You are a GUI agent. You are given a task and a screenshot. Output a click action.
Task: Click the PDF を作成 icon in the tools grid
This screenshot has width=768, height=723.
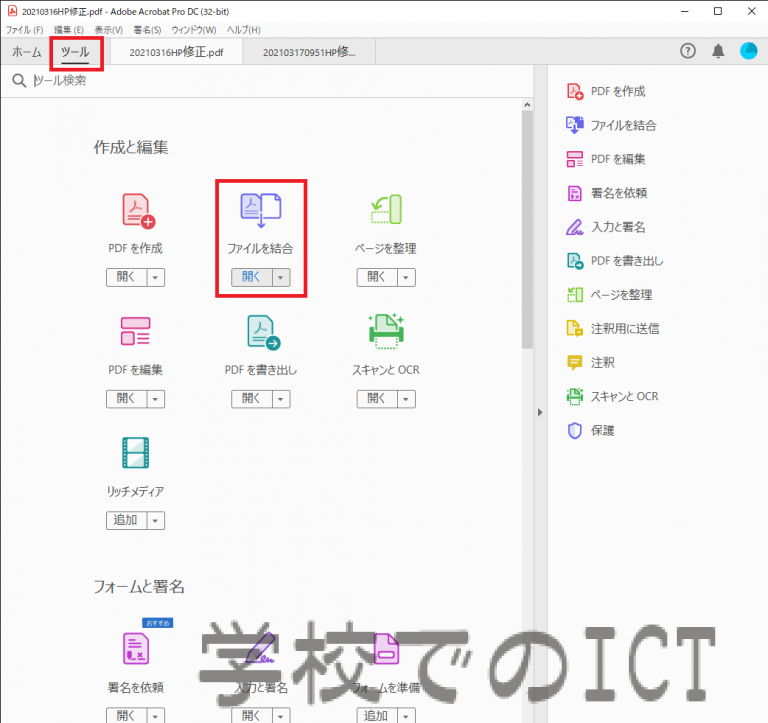click(x=138, y=211)
